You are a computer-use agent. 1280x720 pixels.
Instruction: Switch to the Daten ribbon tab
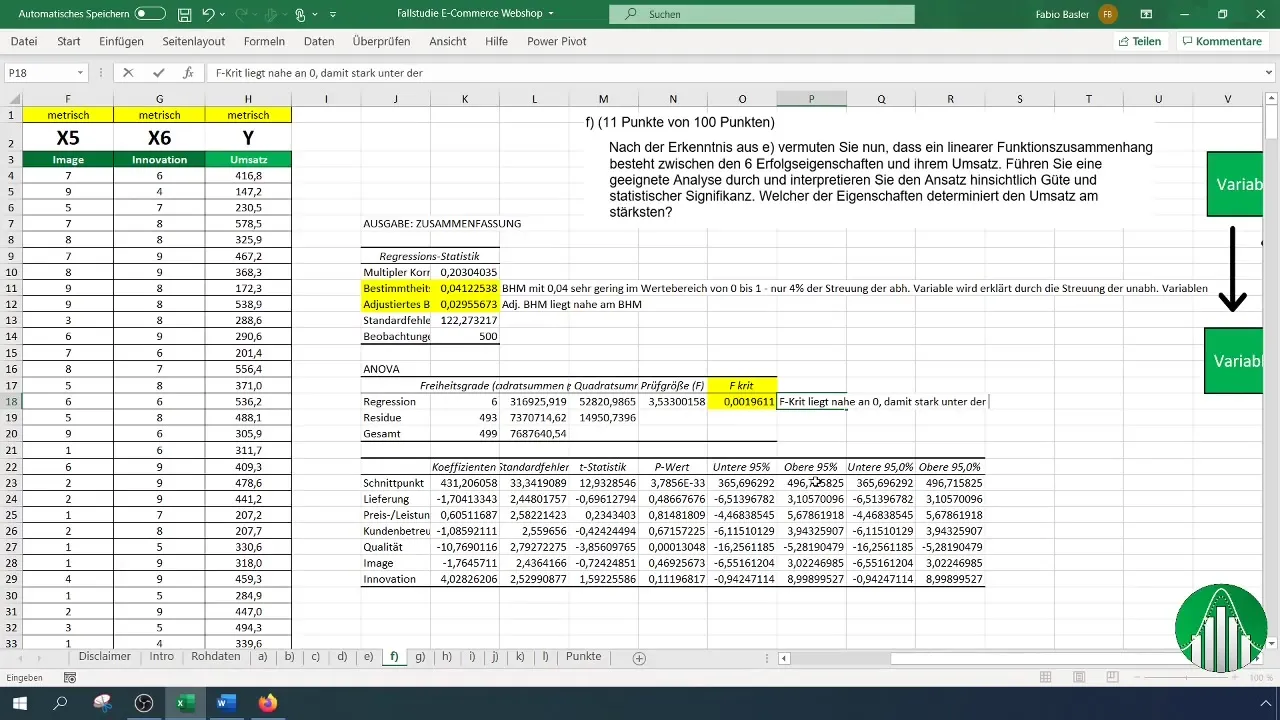click(319, 41)
